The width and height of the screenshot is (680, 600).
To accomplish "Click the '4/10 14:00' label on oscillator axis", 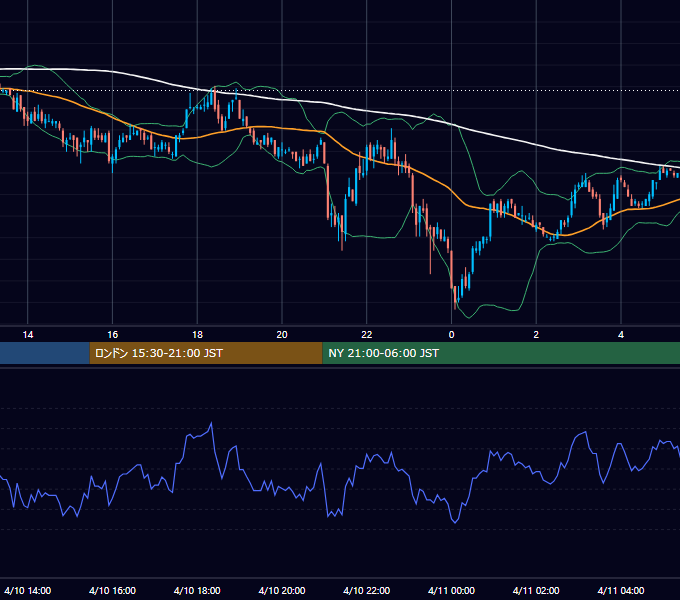I will (28, 590).
